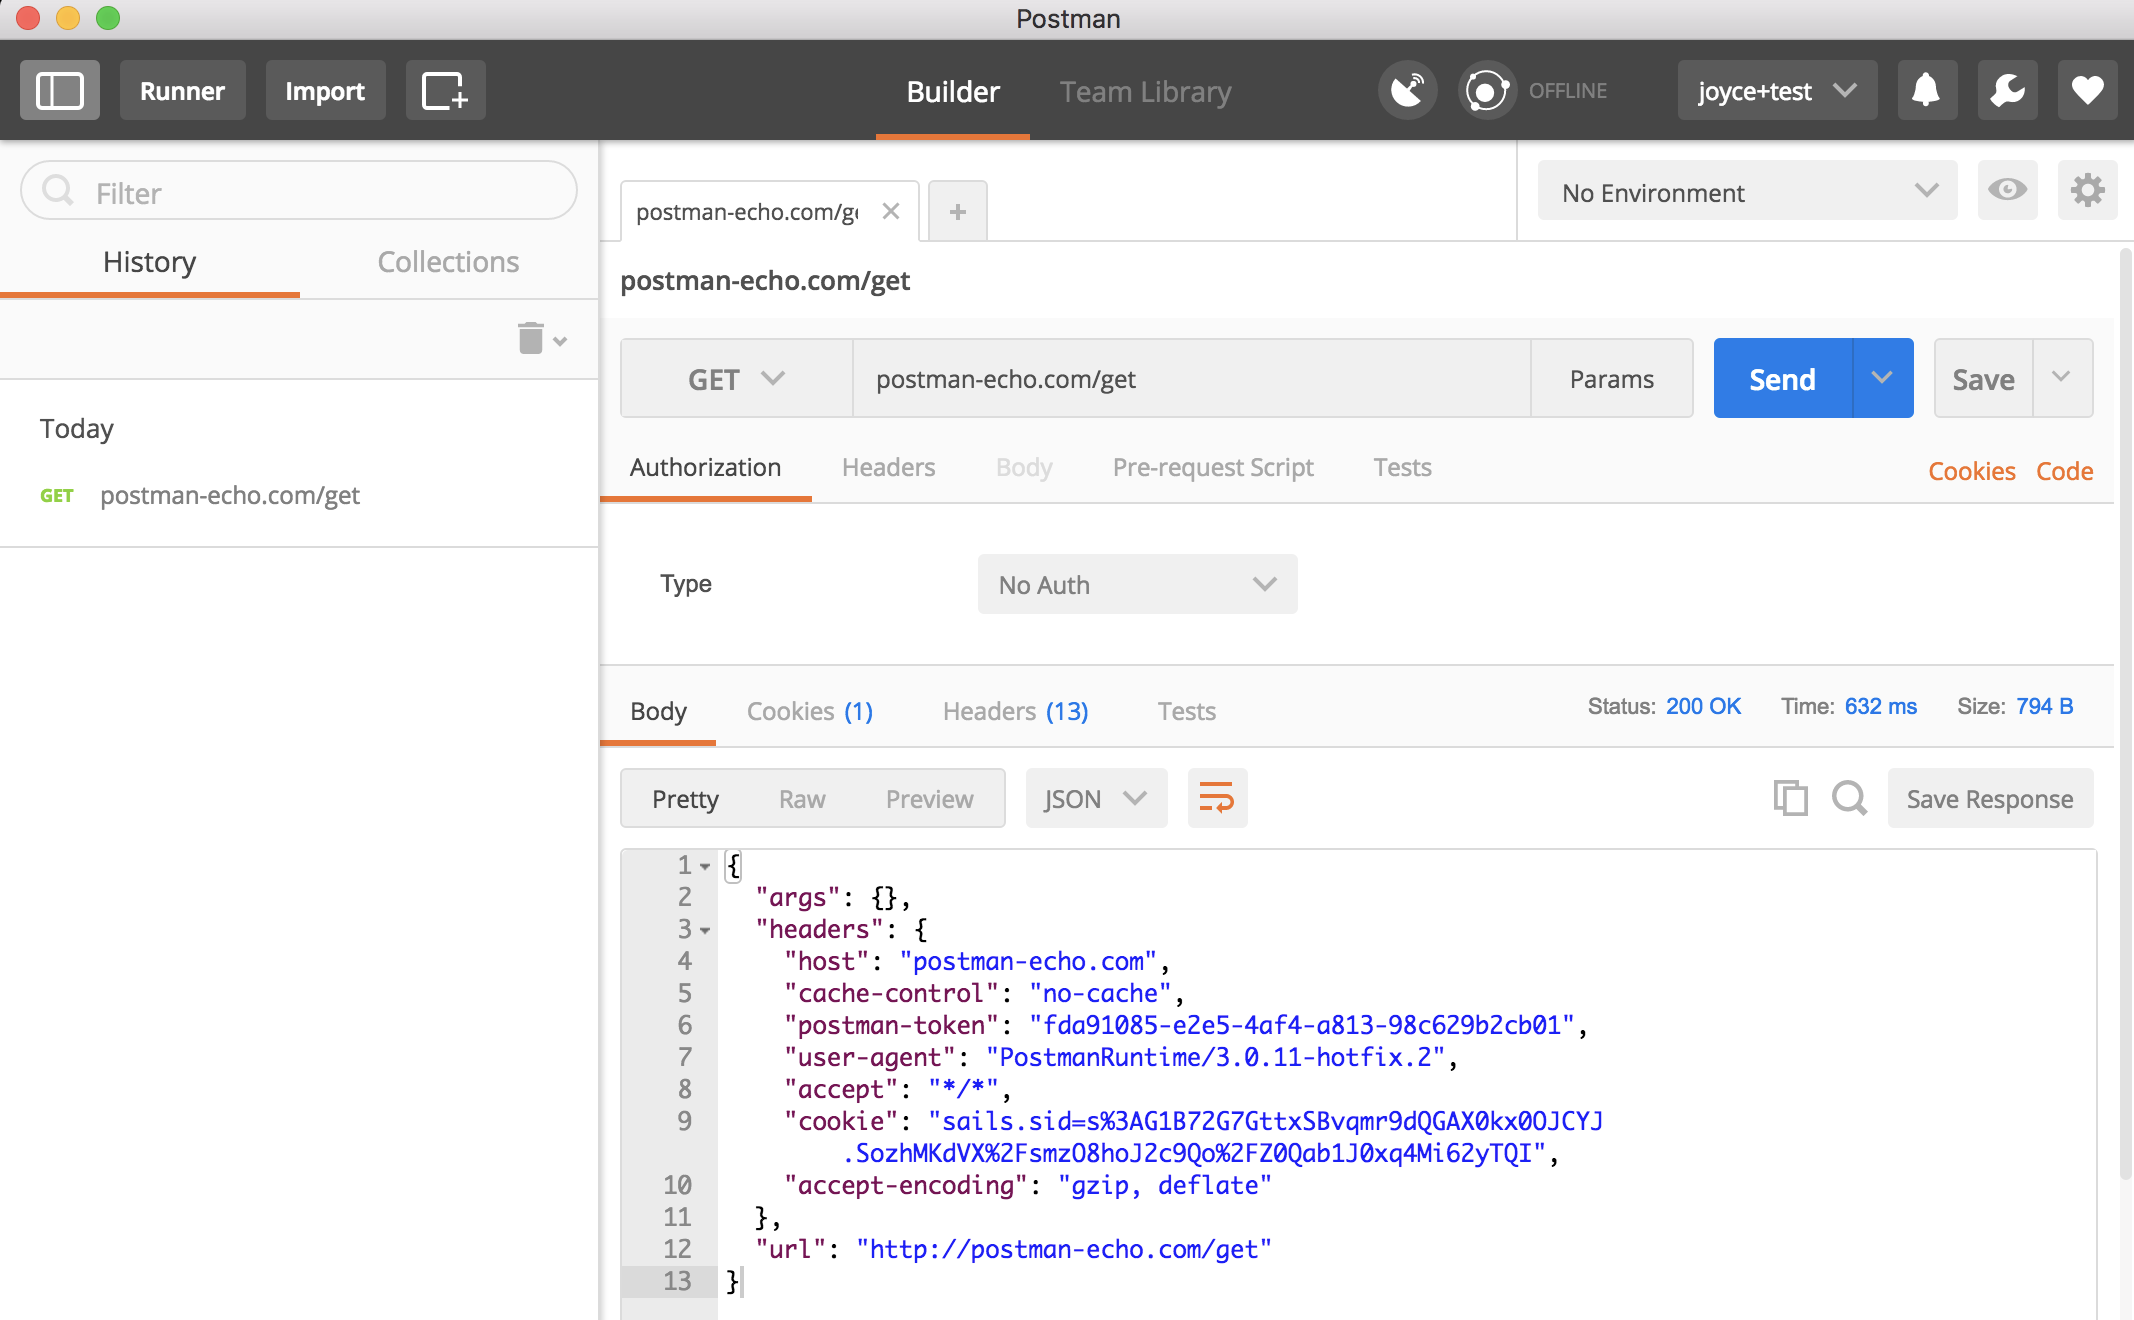Copy response with the clipboard icon
This screenshot has height=1320, width=2134.
tap(1790, 798)
